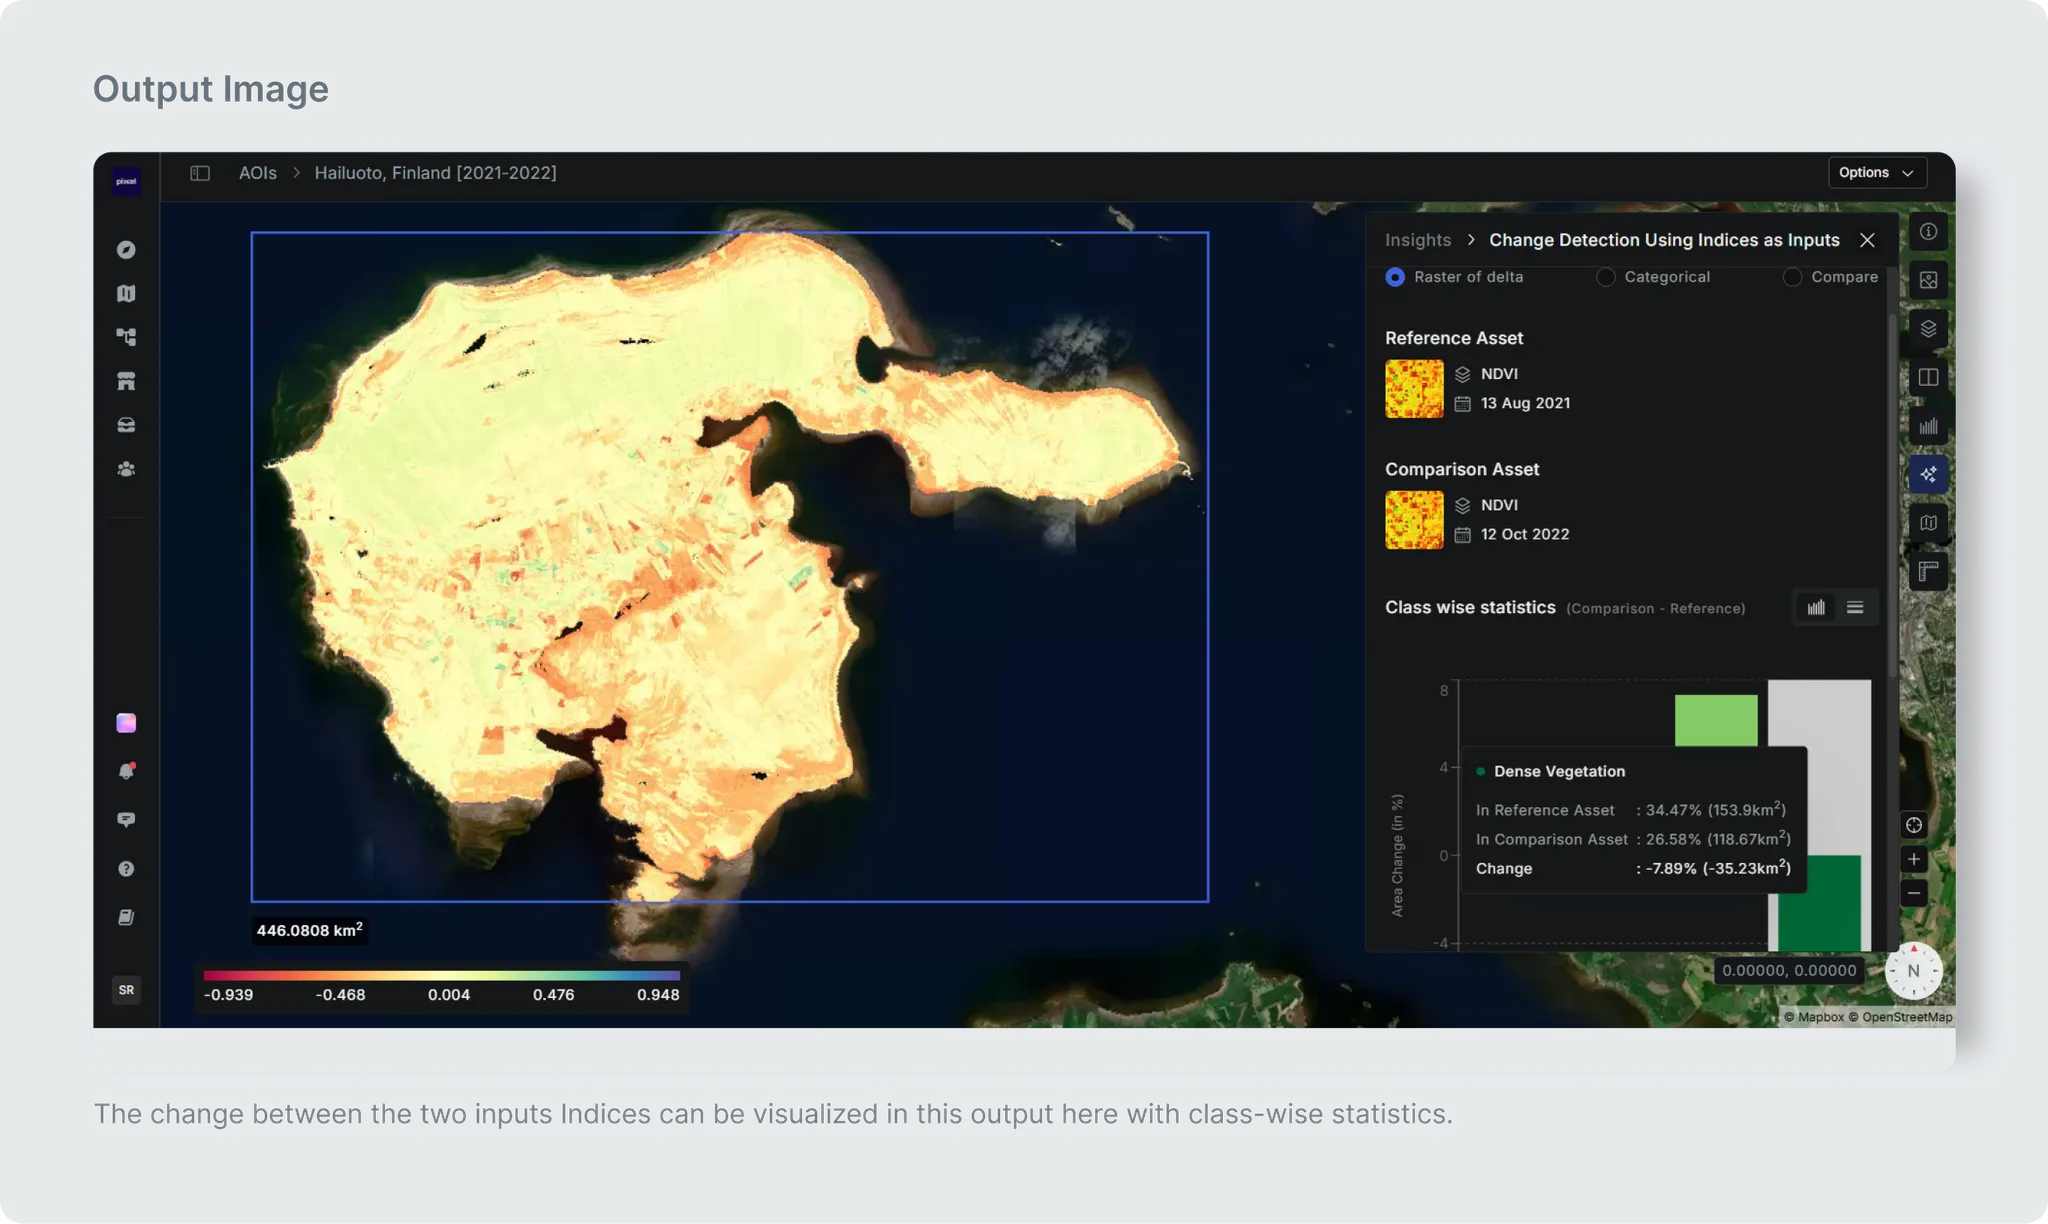Click the gradient pink-purple square icon
Viewport: 2048px width, 1224px height.
[x=126, y=723]
